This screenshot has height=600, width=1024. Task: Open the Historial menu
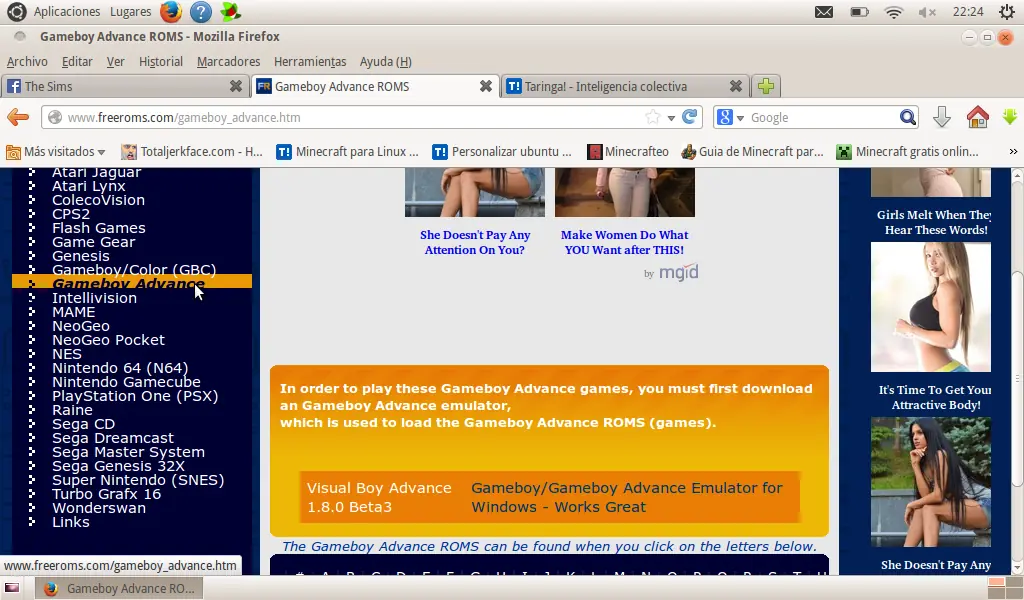point(161,61)
